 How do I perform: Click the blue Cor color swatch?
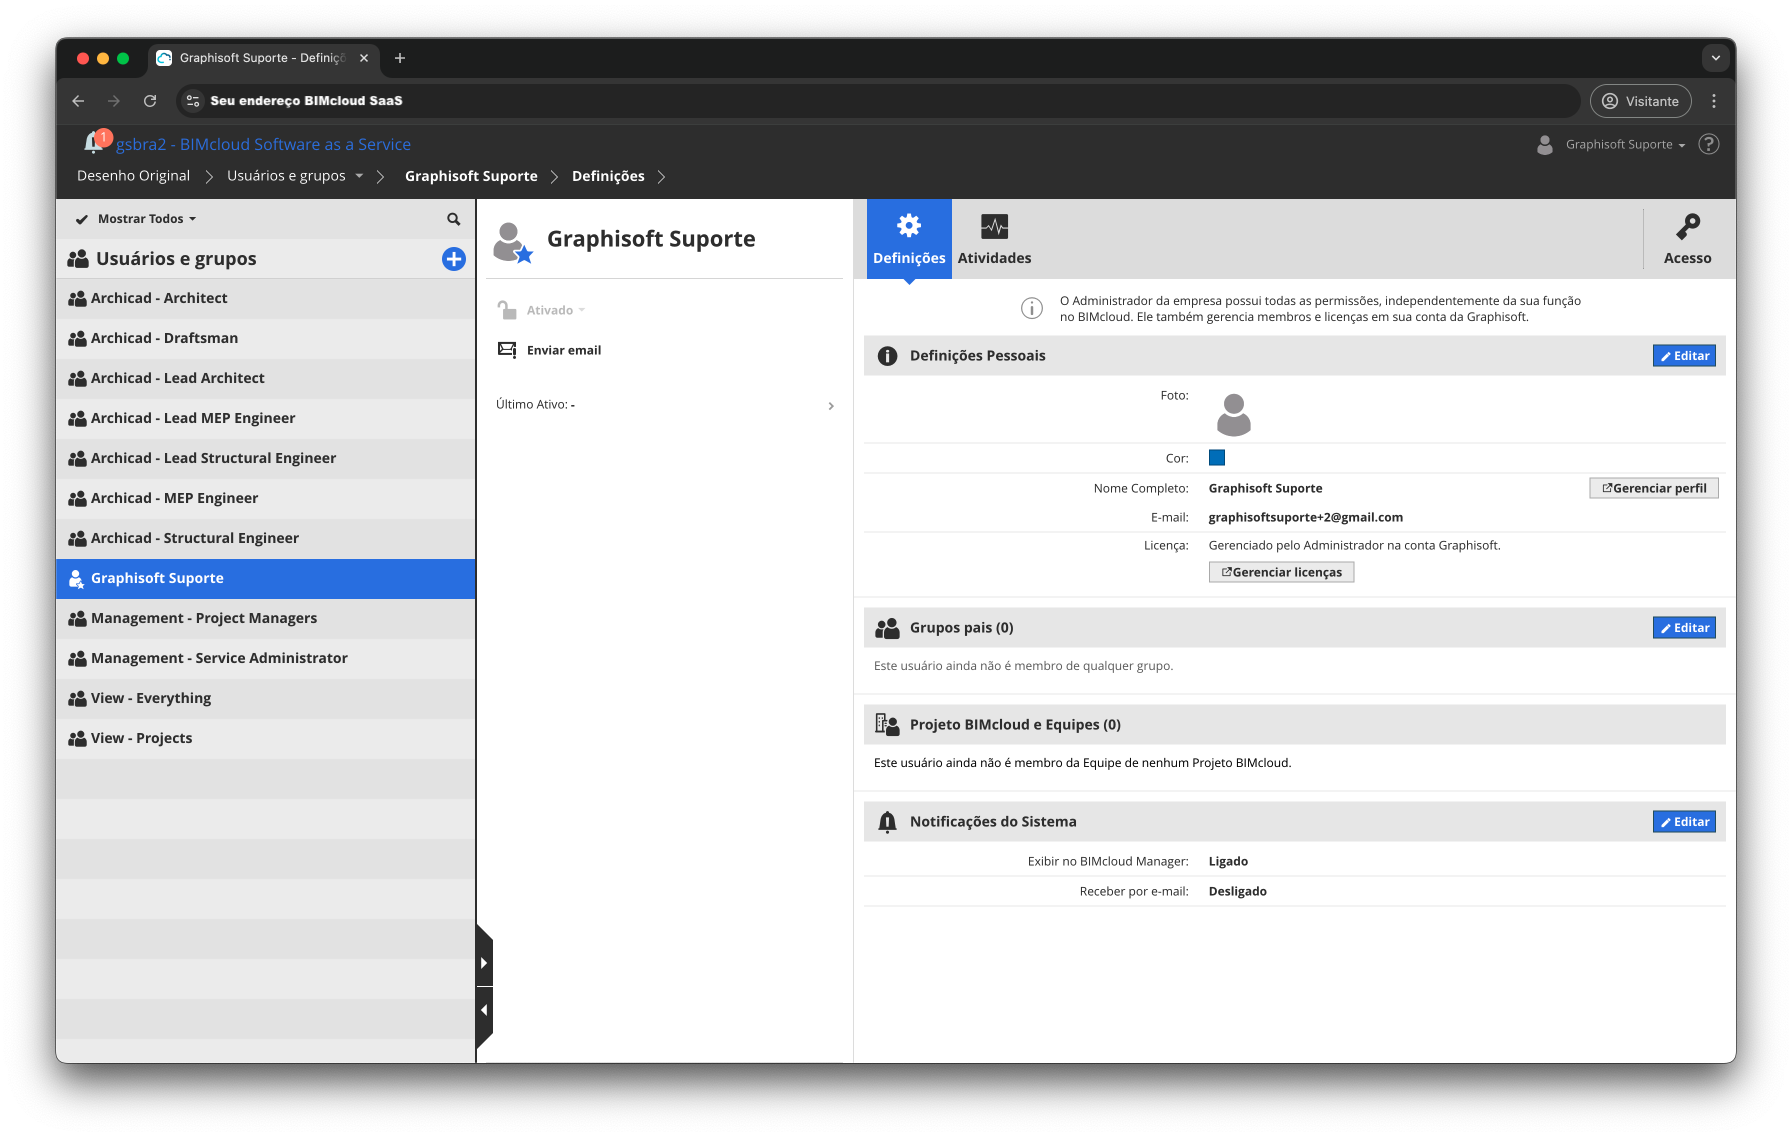[x=1217, y=458]
